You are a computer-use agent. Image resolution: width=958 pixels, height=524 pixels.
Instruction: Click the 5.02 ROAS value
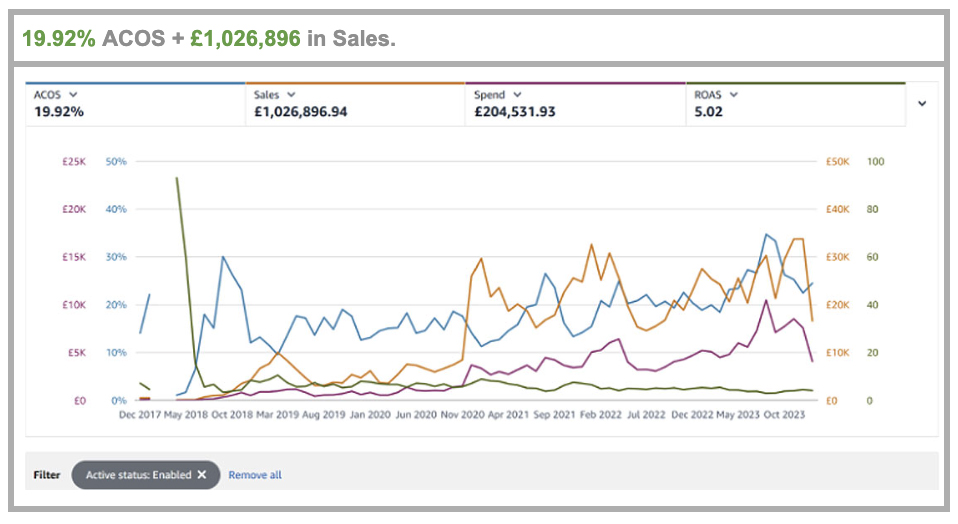click(708, 112)
